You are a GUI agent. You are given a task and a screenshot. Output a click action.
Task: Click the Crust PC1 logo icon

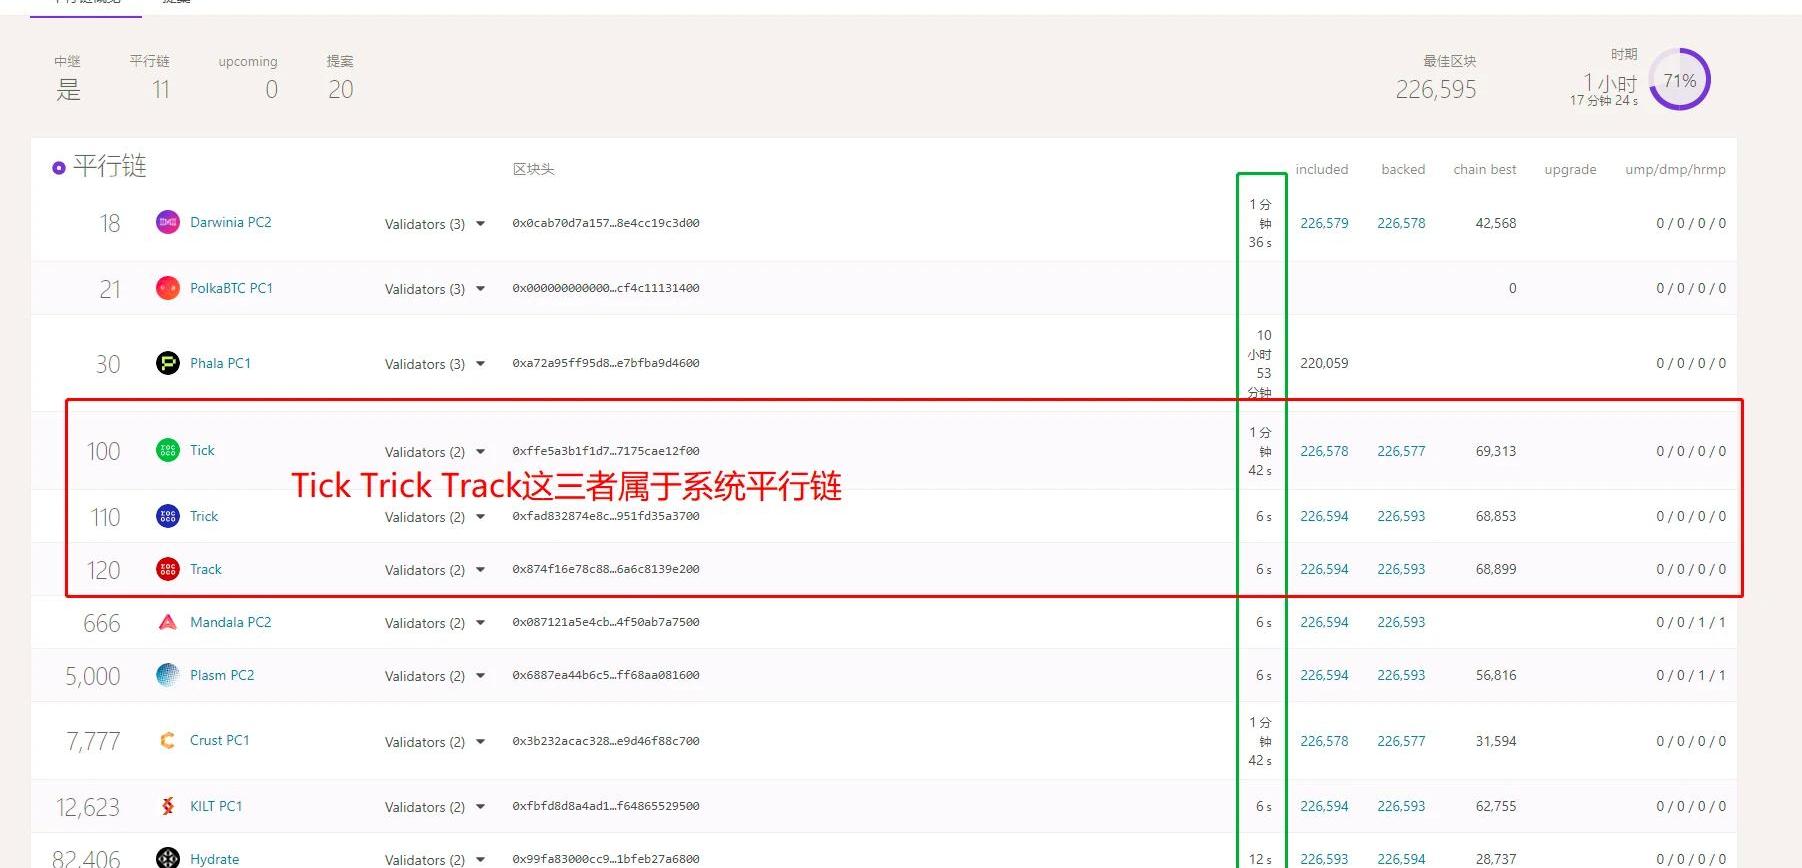click(167, 740)
